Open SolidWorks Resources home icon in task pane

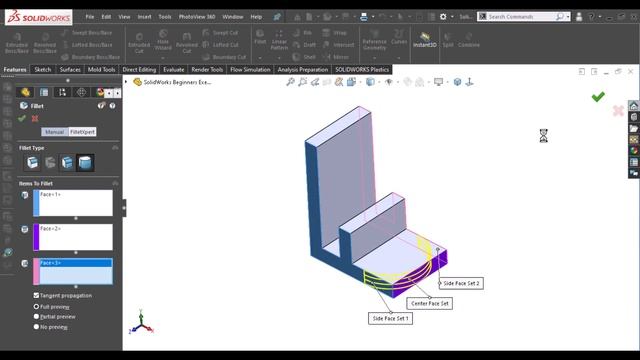(633, 106)
